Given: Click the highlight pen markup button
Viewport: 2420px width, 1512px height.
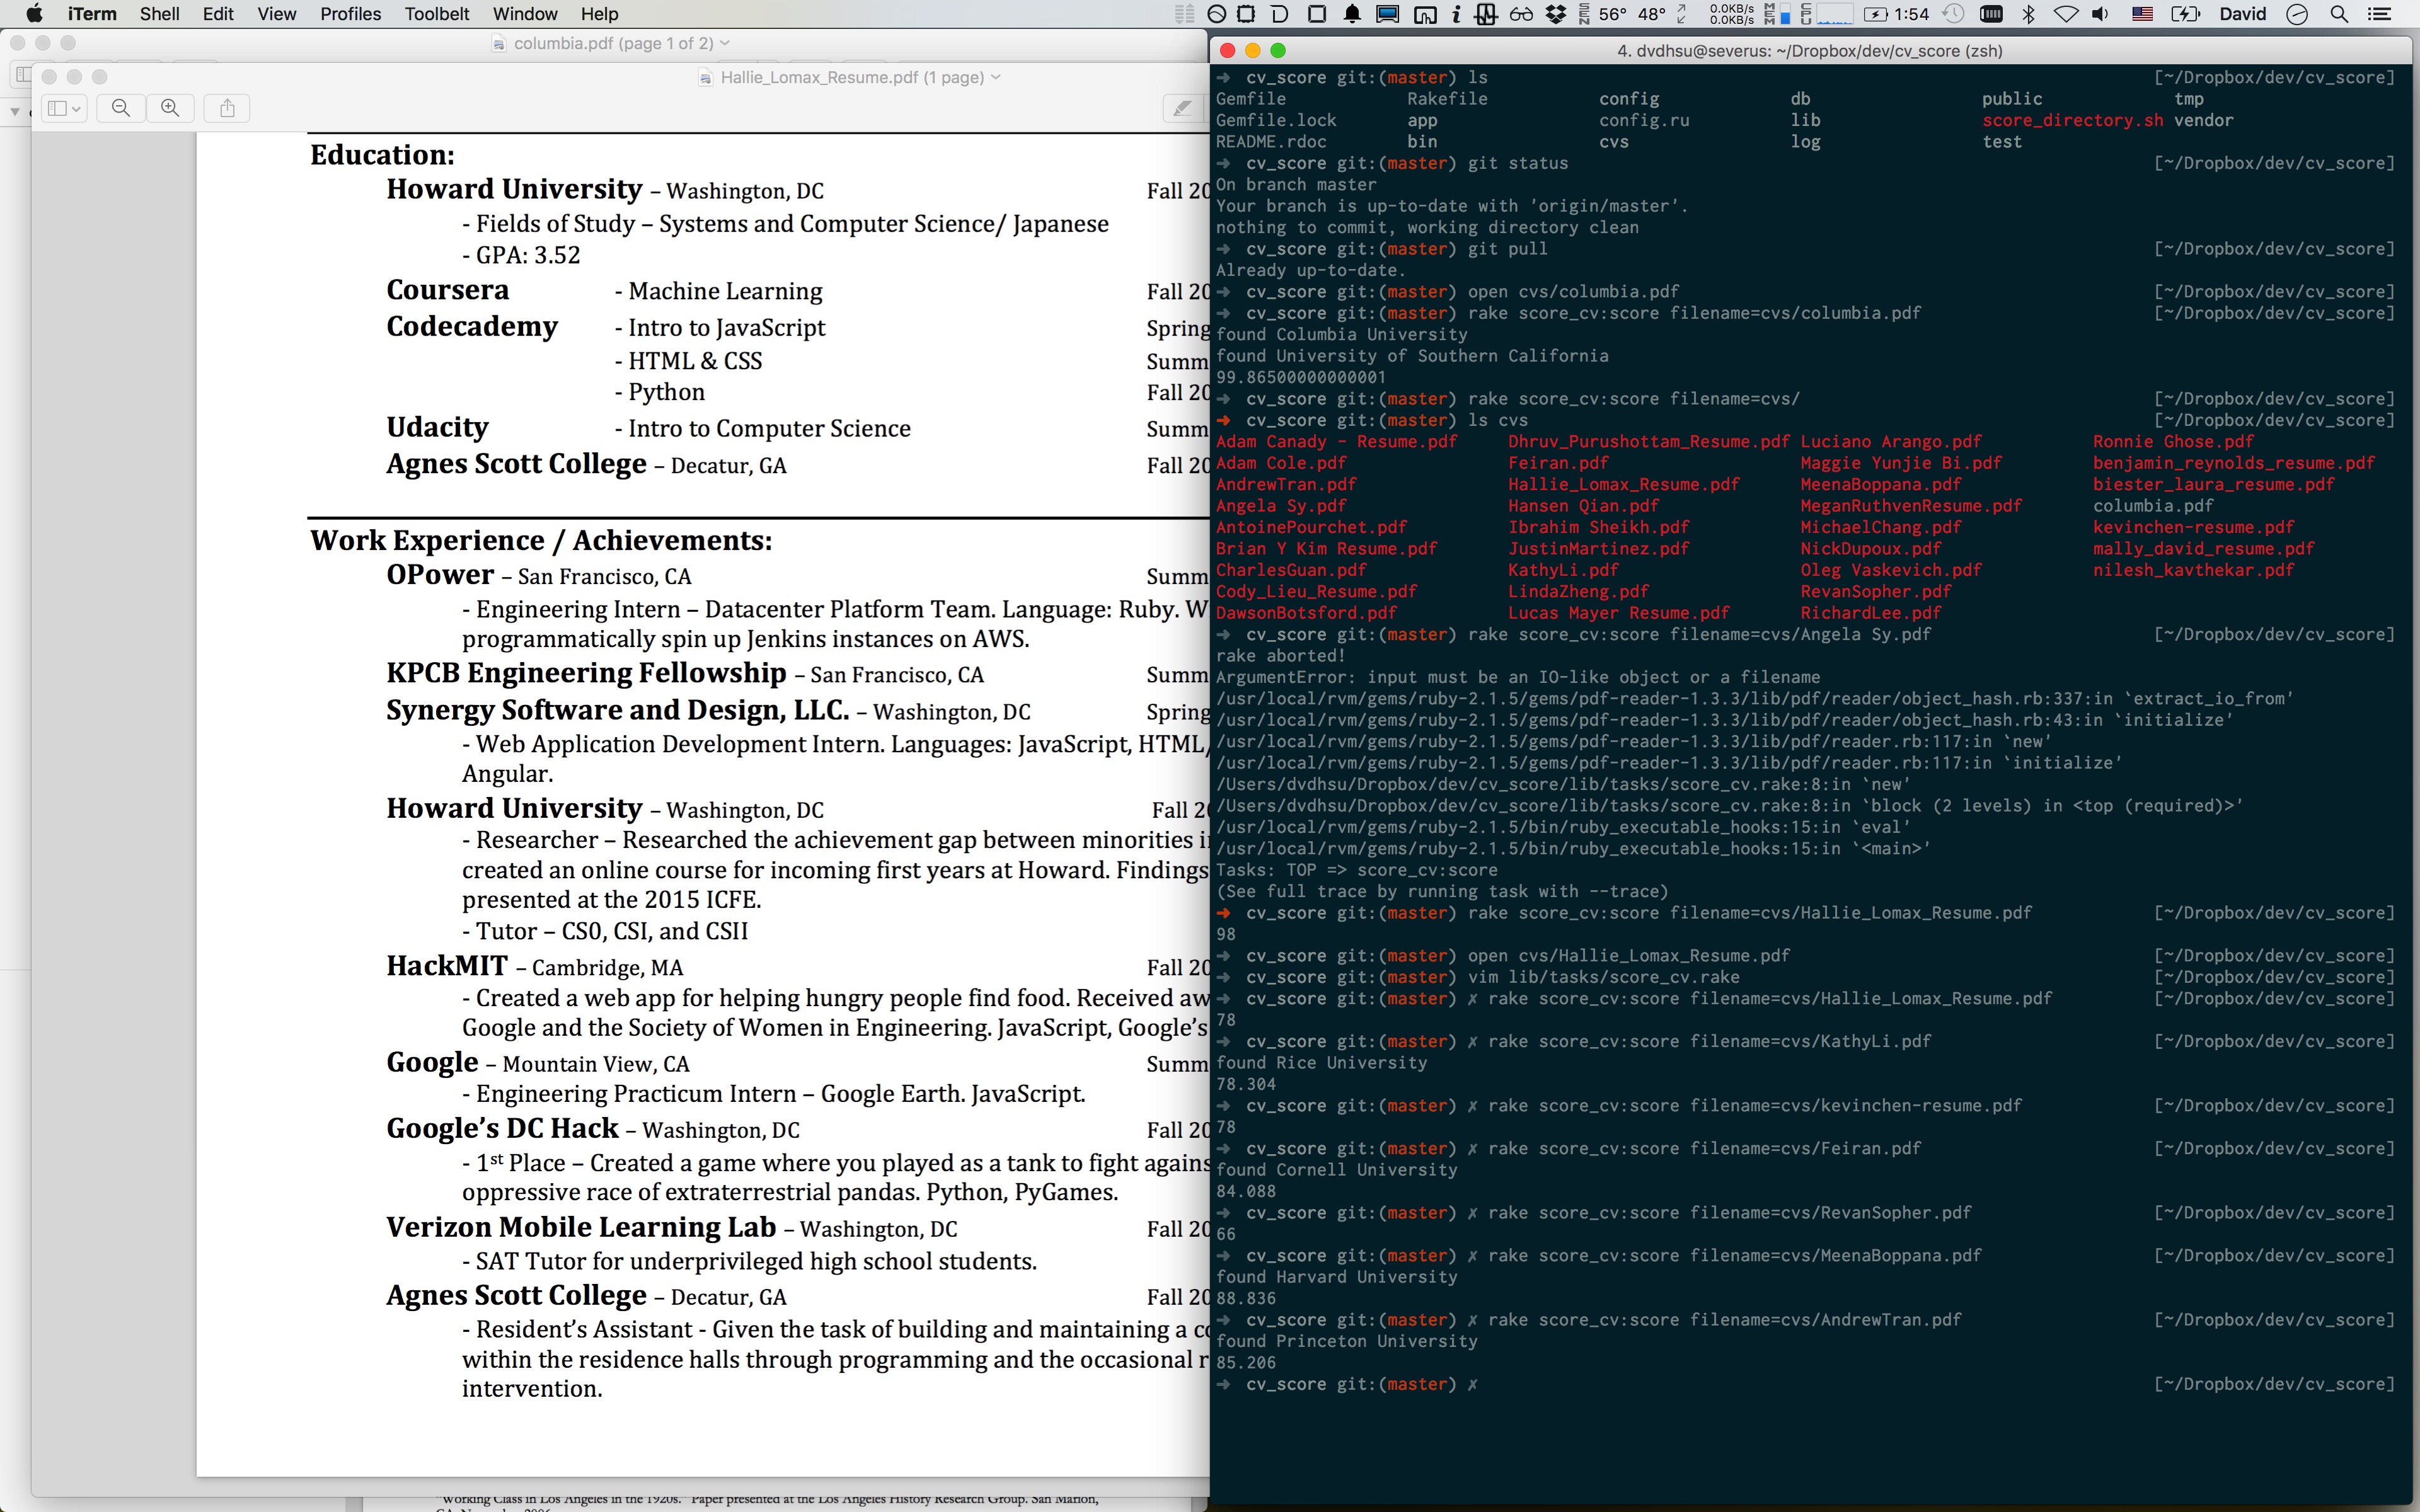Looking at the screenshot, I should click(x=1182, y=108).
